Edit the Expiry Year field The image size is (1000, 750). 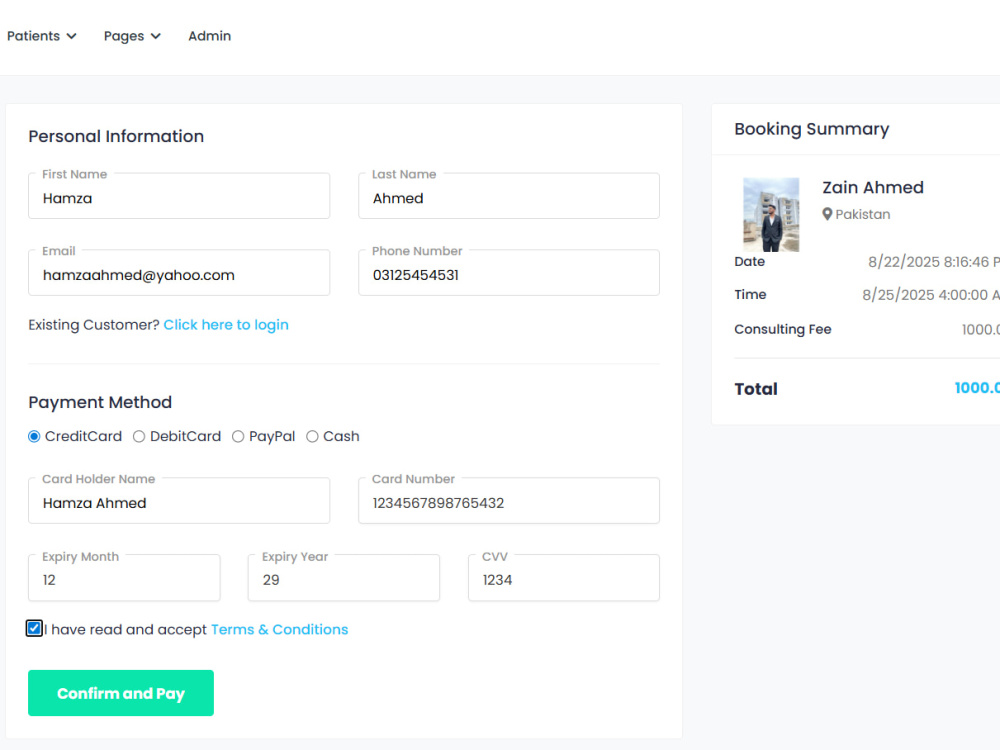coord(344,578)
